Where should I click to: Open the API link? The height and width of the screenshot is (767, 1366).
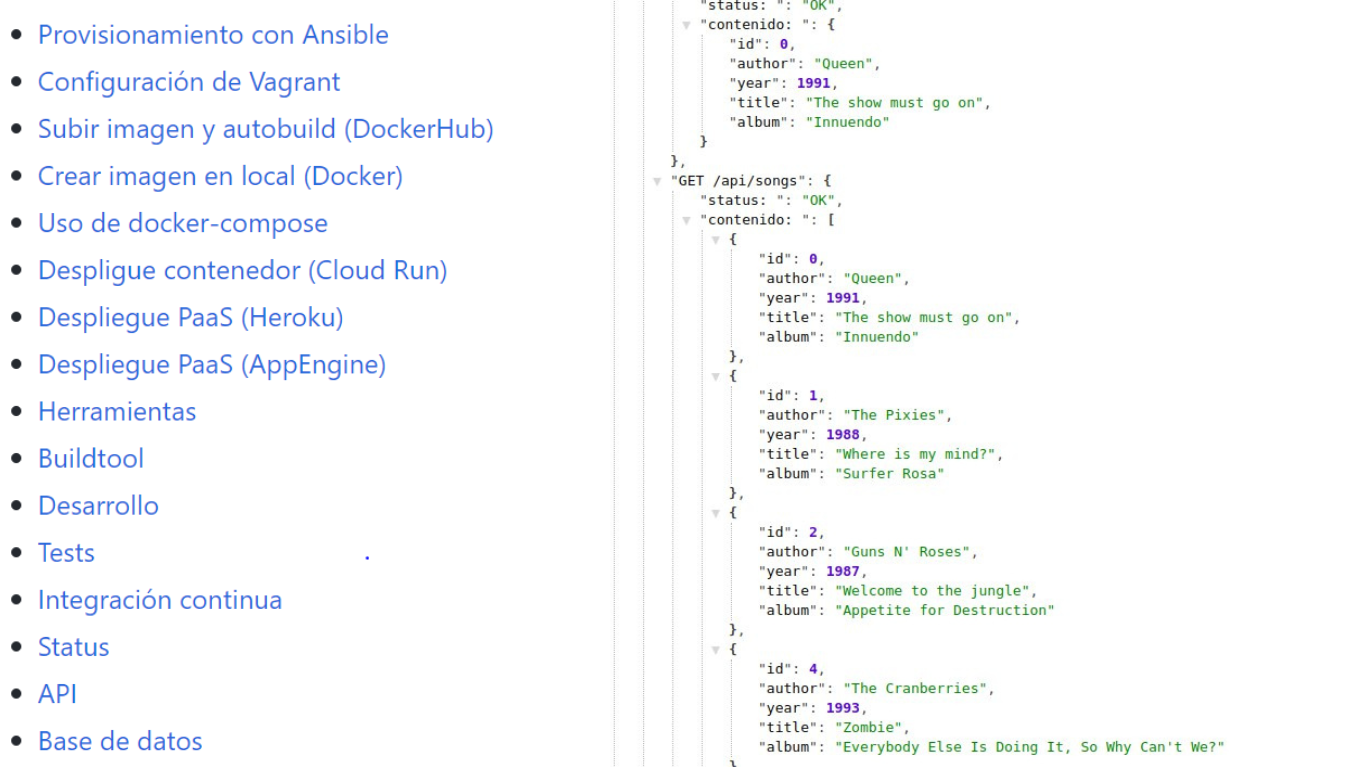tap(57, 693)
